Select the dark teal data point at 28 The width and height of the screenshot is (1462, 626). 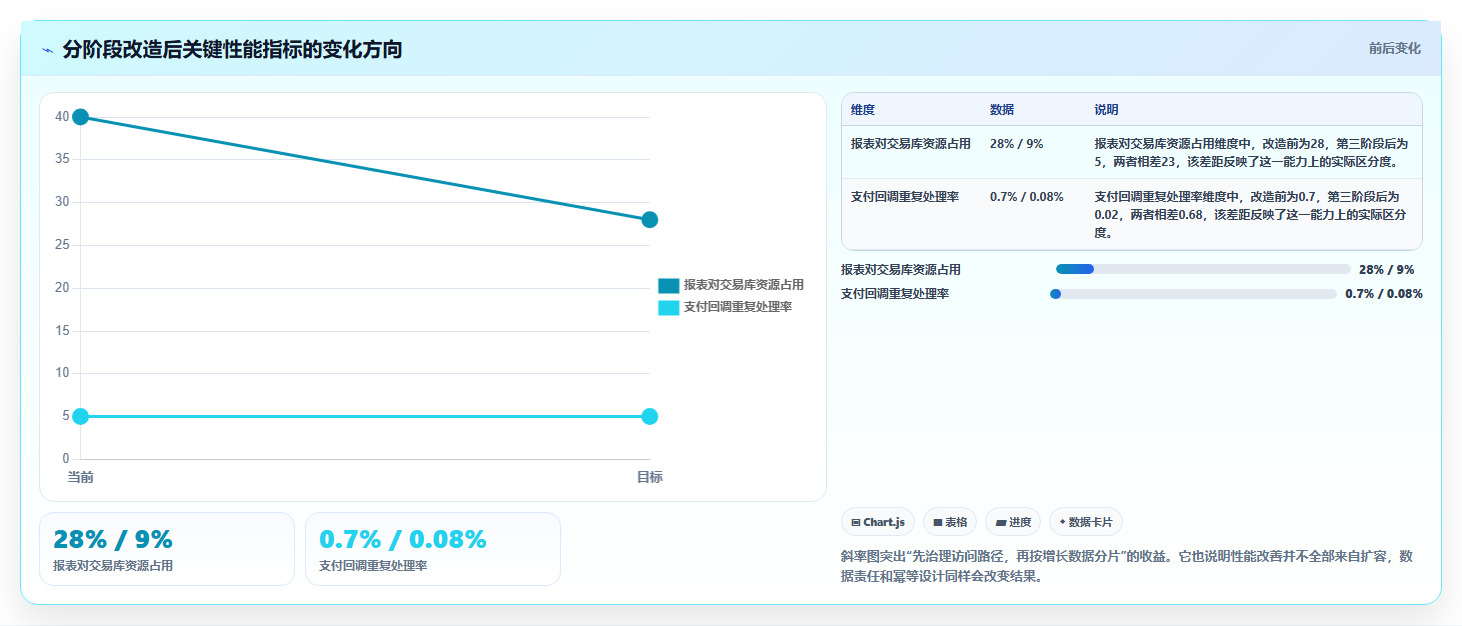650,220
